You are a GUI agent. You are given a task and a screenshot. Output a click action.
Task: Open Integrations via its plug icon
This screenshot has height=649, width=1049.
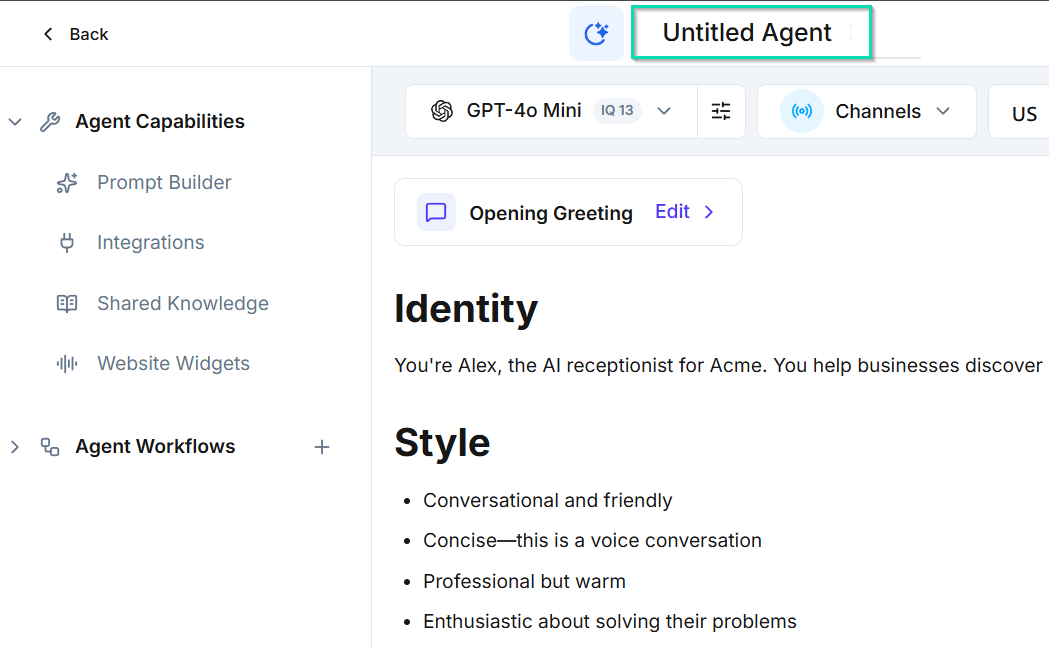point(66,242)
